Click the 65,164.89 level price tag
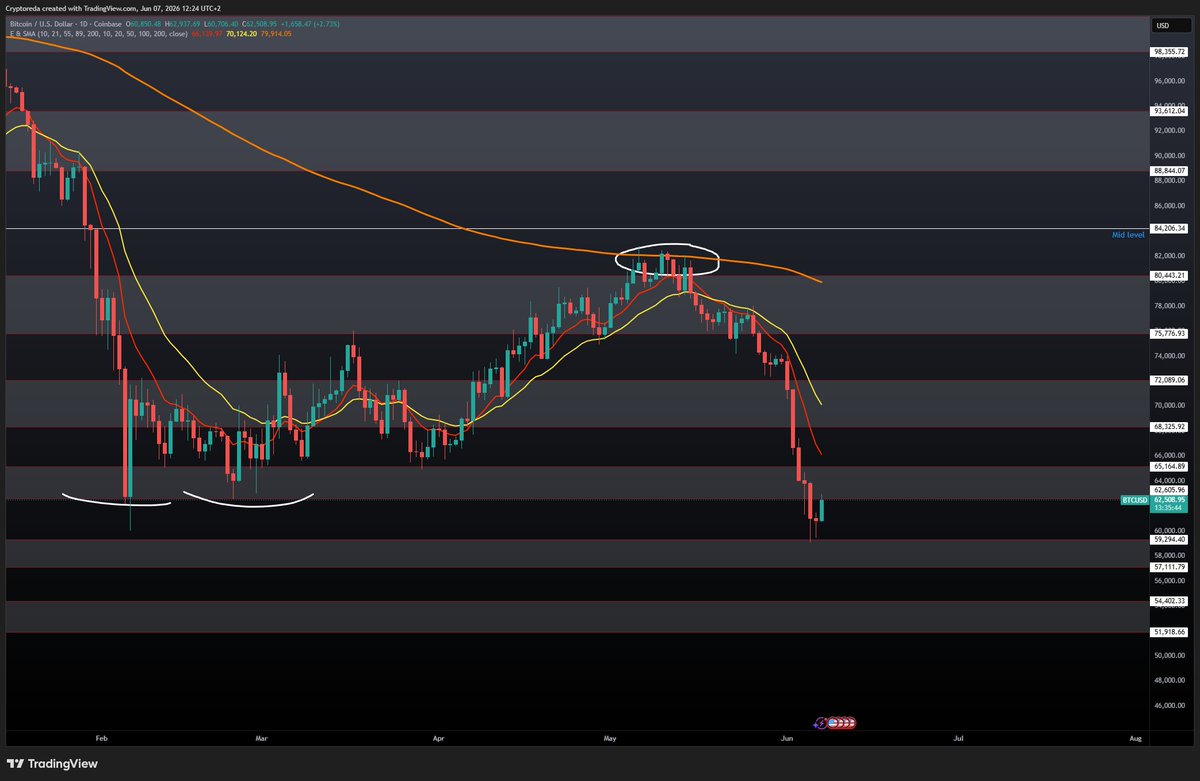Image resolution: width=1200 pixels, height=781 pixels. pos(1169,466)
